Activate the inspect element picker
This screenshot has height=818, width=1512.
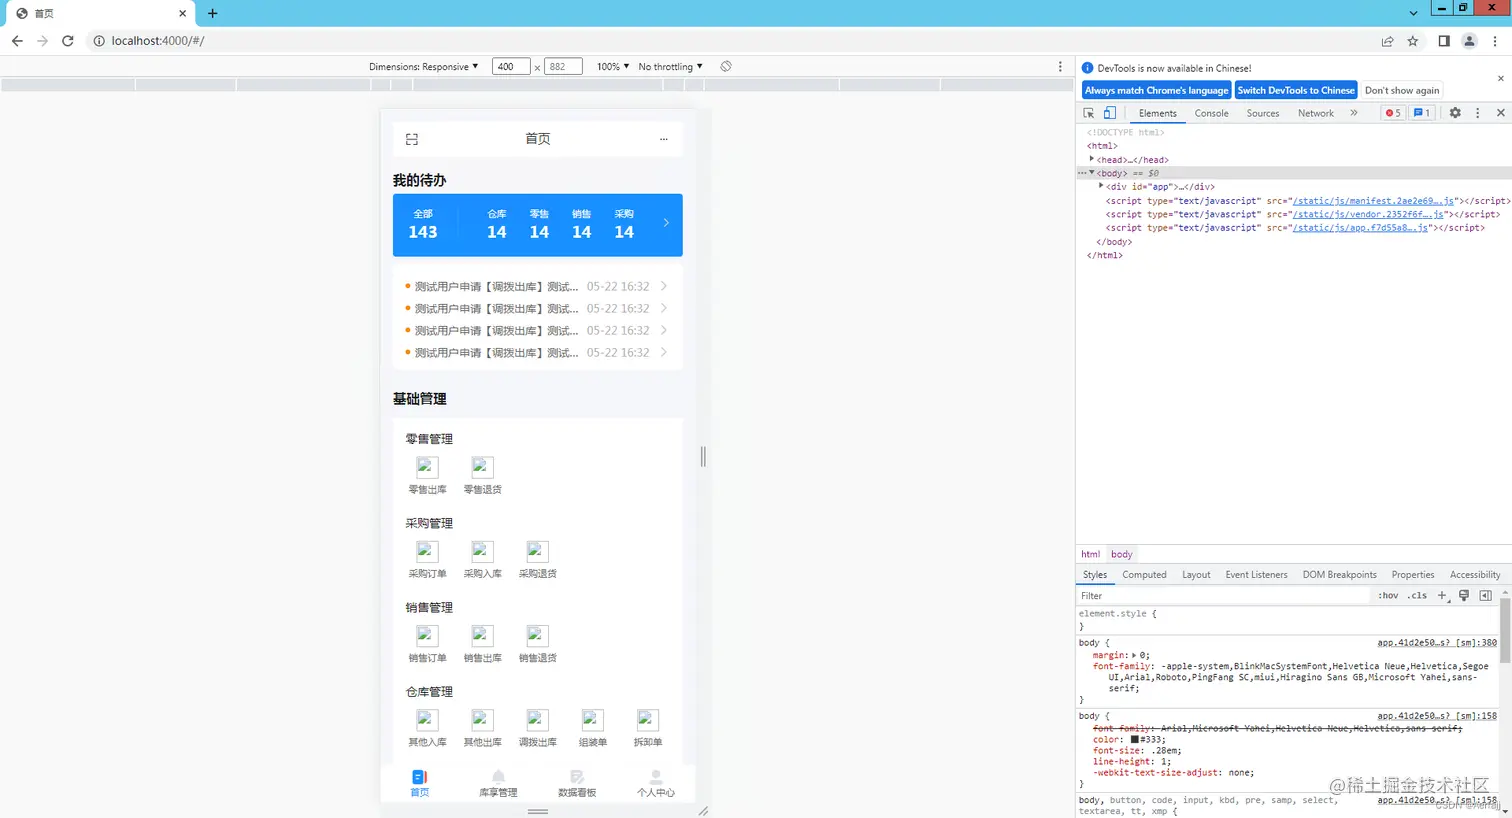pyautogui.click(x=1089, y=113)
